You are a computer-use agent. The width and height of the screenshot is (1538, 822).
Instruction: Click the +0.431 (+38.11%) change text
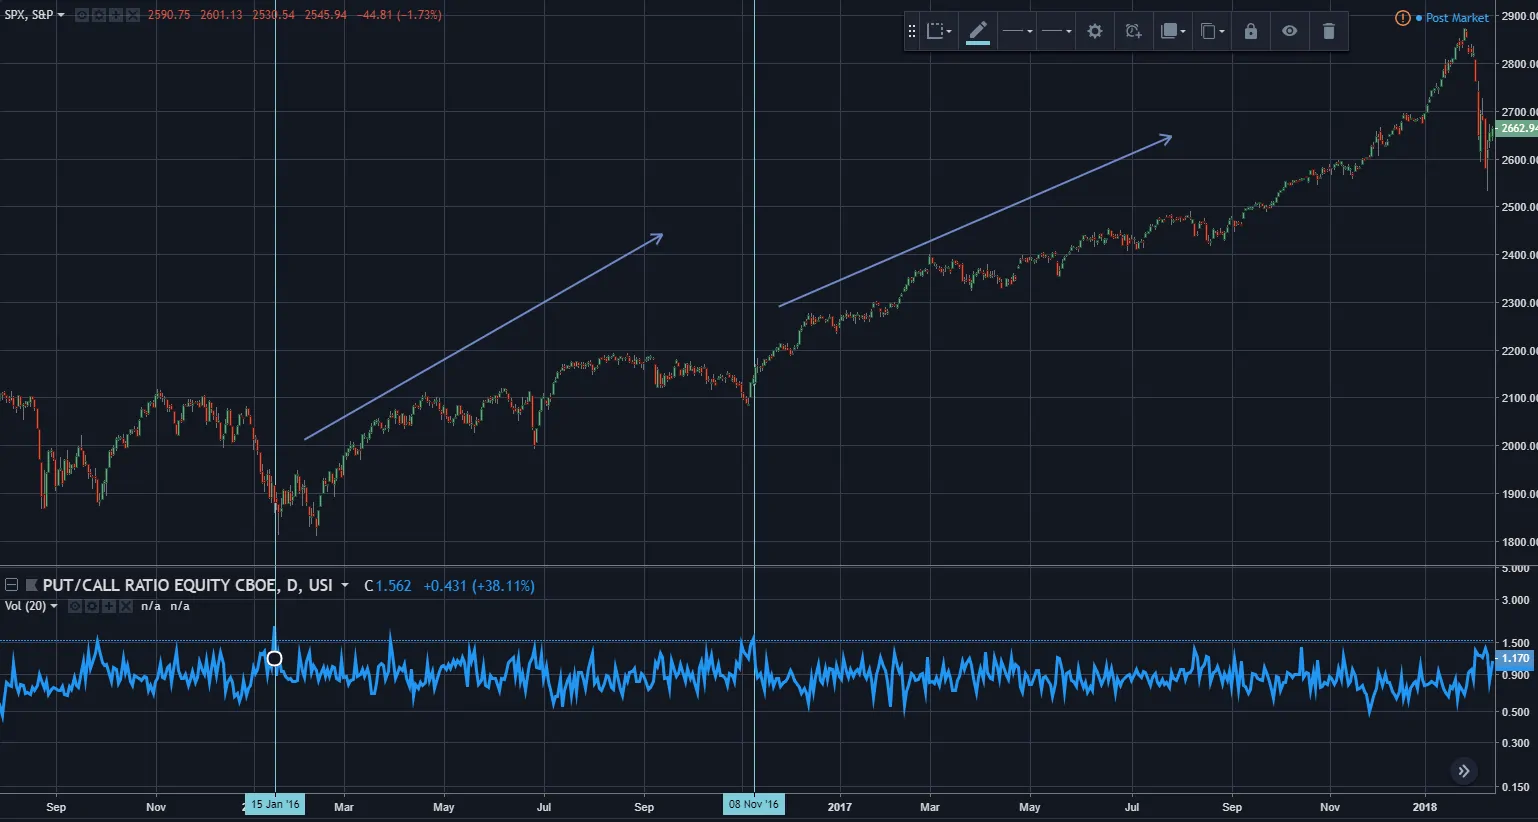[x=479, y=586]
